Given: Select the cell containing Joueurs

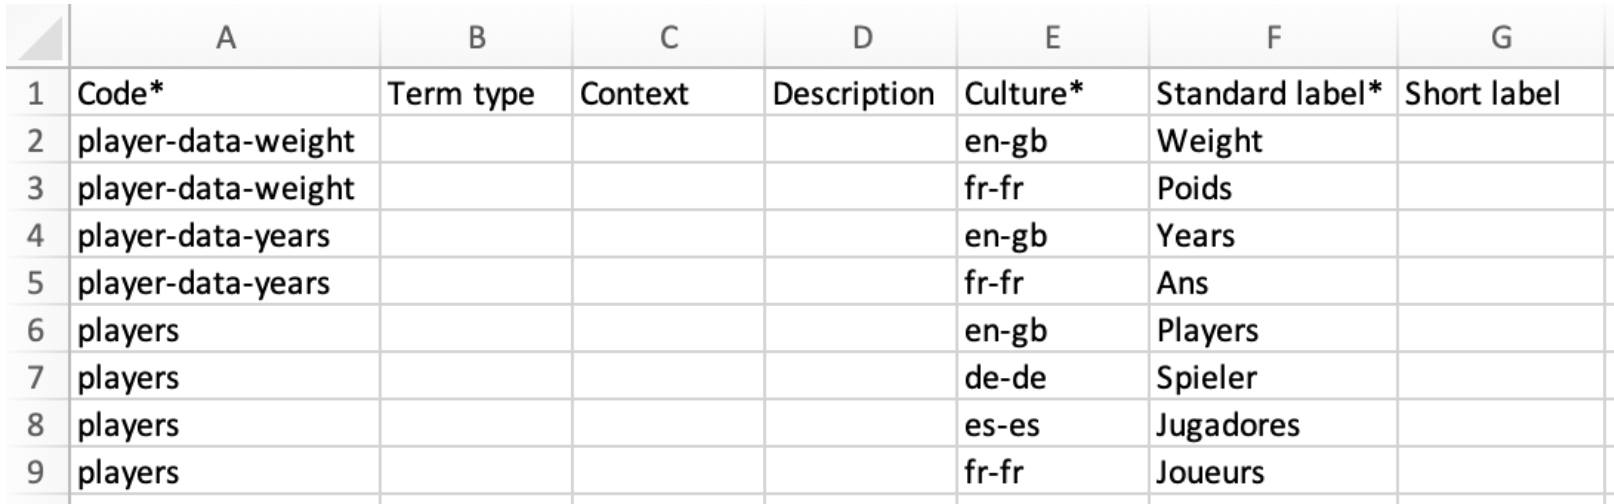Looking at the screenshot, I should click(1273, 472).
